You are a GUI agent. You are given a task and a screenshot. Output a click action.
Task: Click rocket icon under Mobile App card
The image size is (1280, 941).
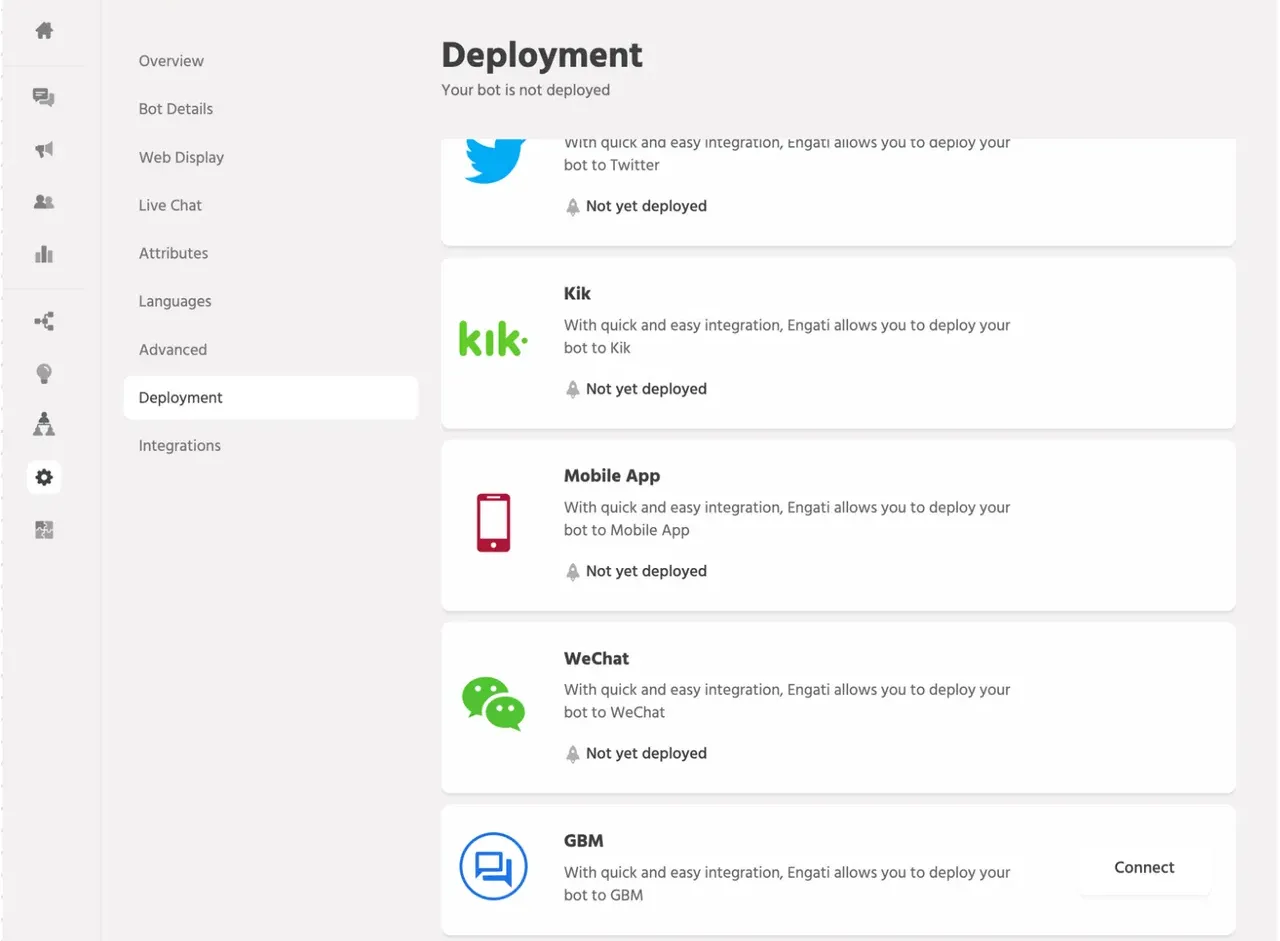[573, 572]
